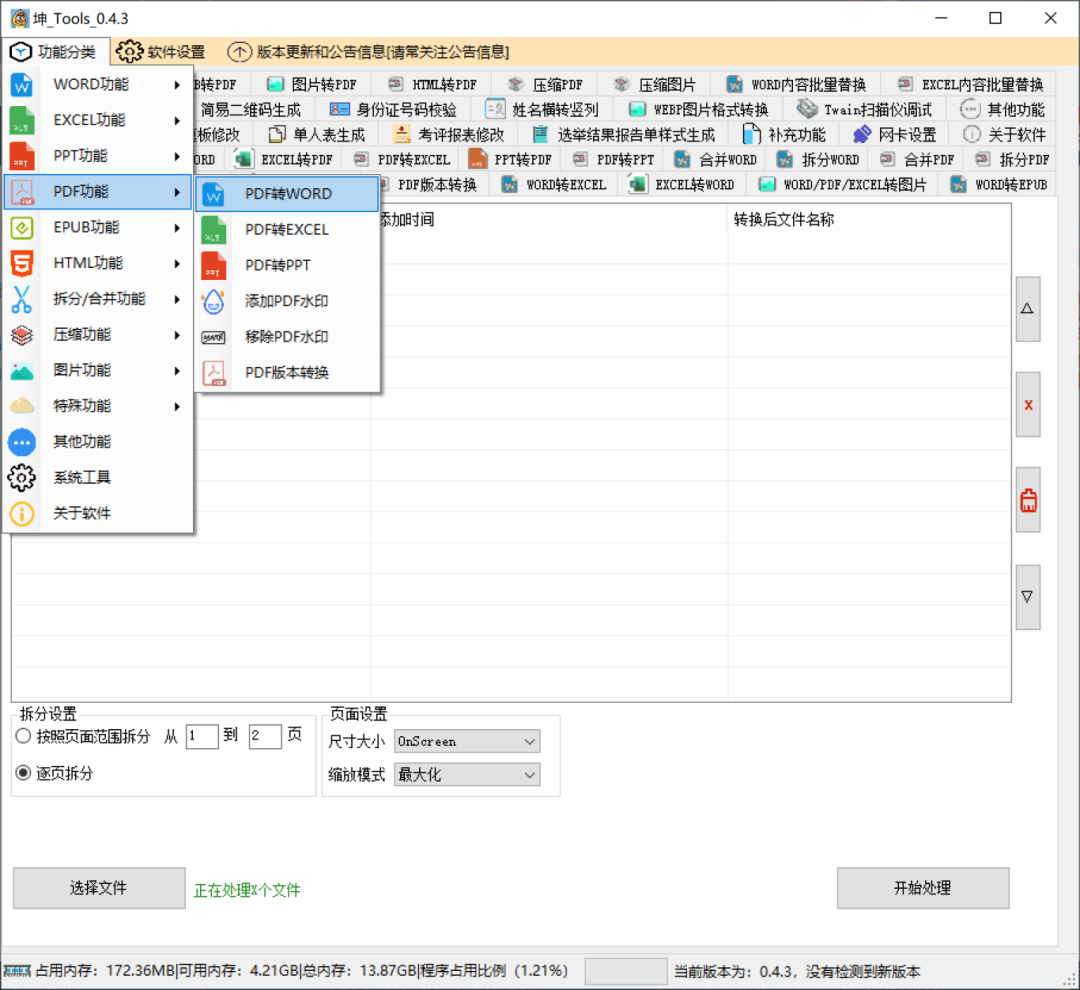The height and width of the screenshot is (990, 1080).
Task: Select 逐页拆分 radio option
Action: (x=23, y=772)
